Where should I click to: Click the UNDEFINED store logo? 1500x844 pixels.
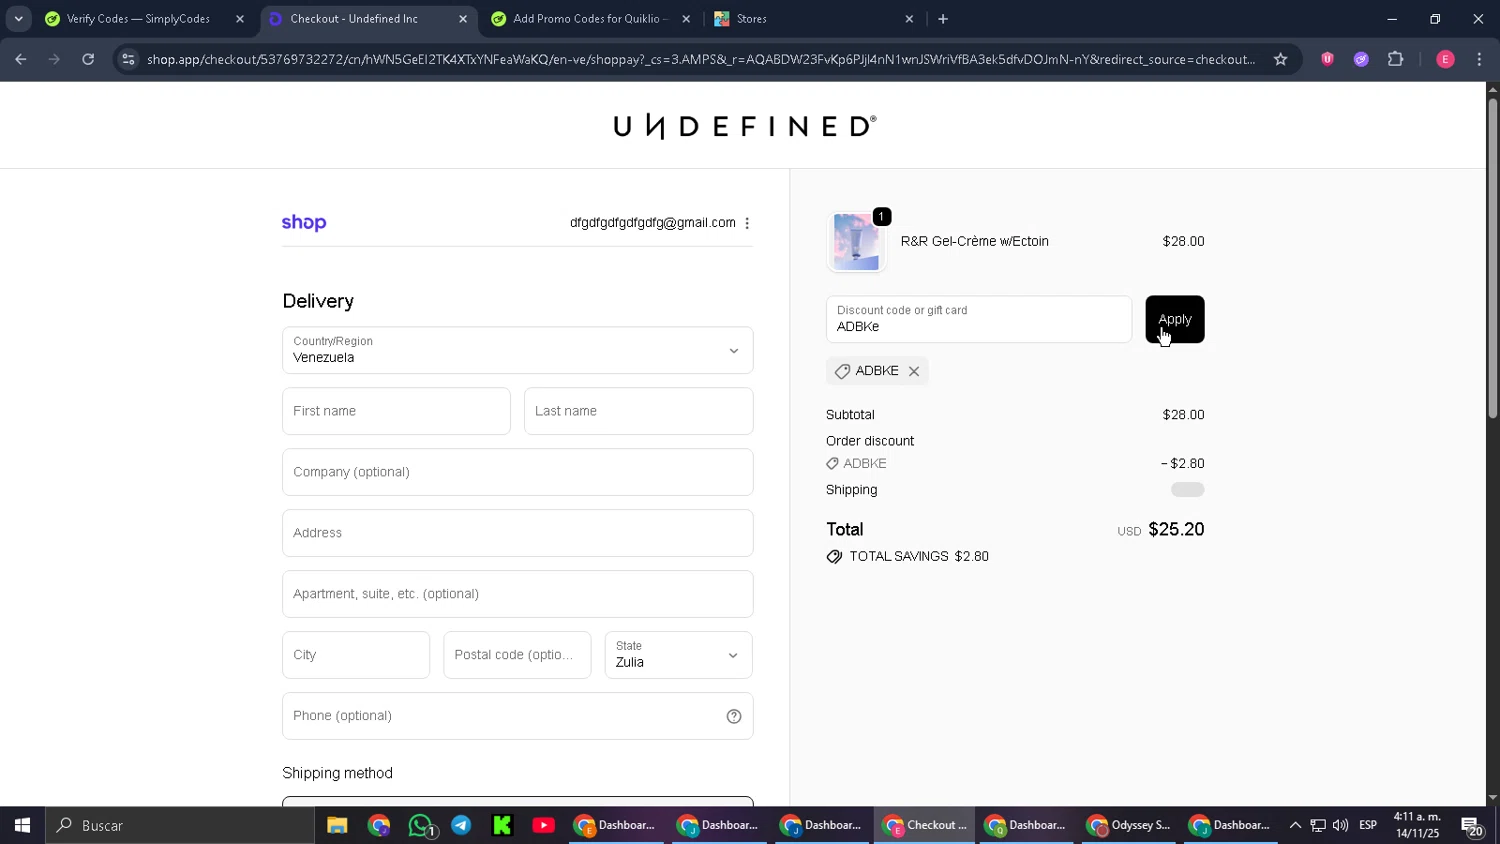click(744, 126)
